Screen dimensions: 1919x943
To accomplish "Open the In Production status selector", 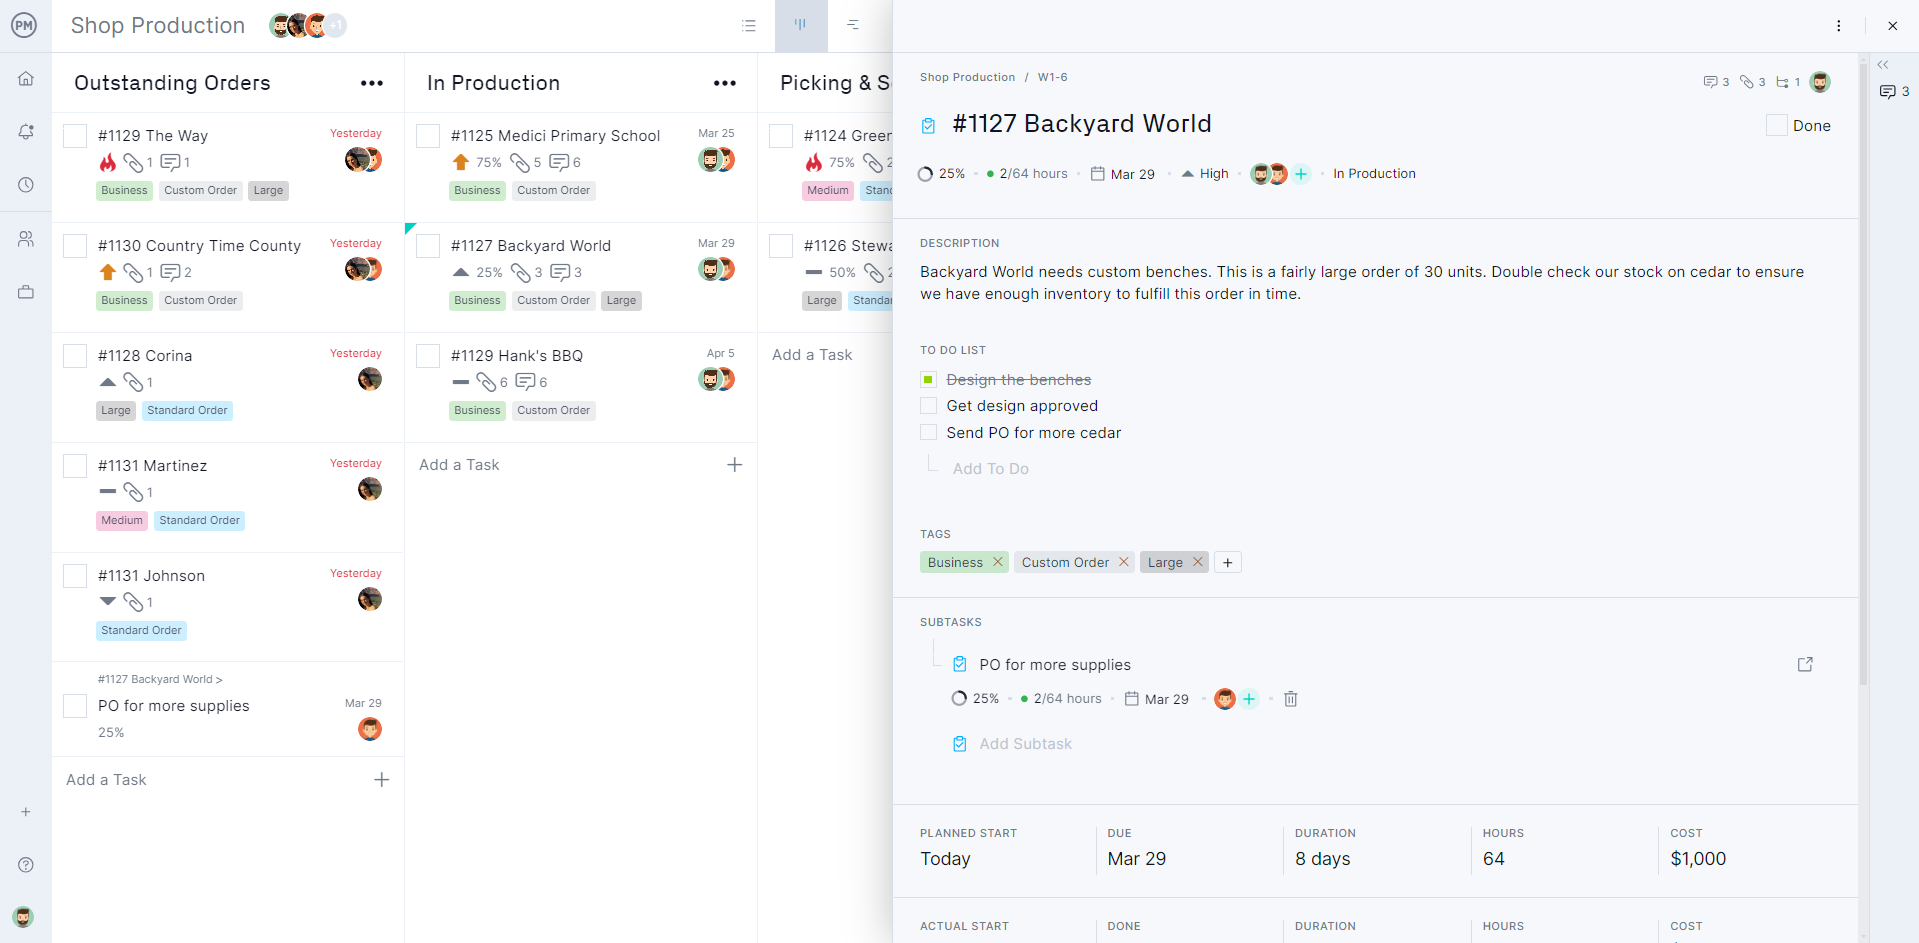I will tap(1374, 174).
